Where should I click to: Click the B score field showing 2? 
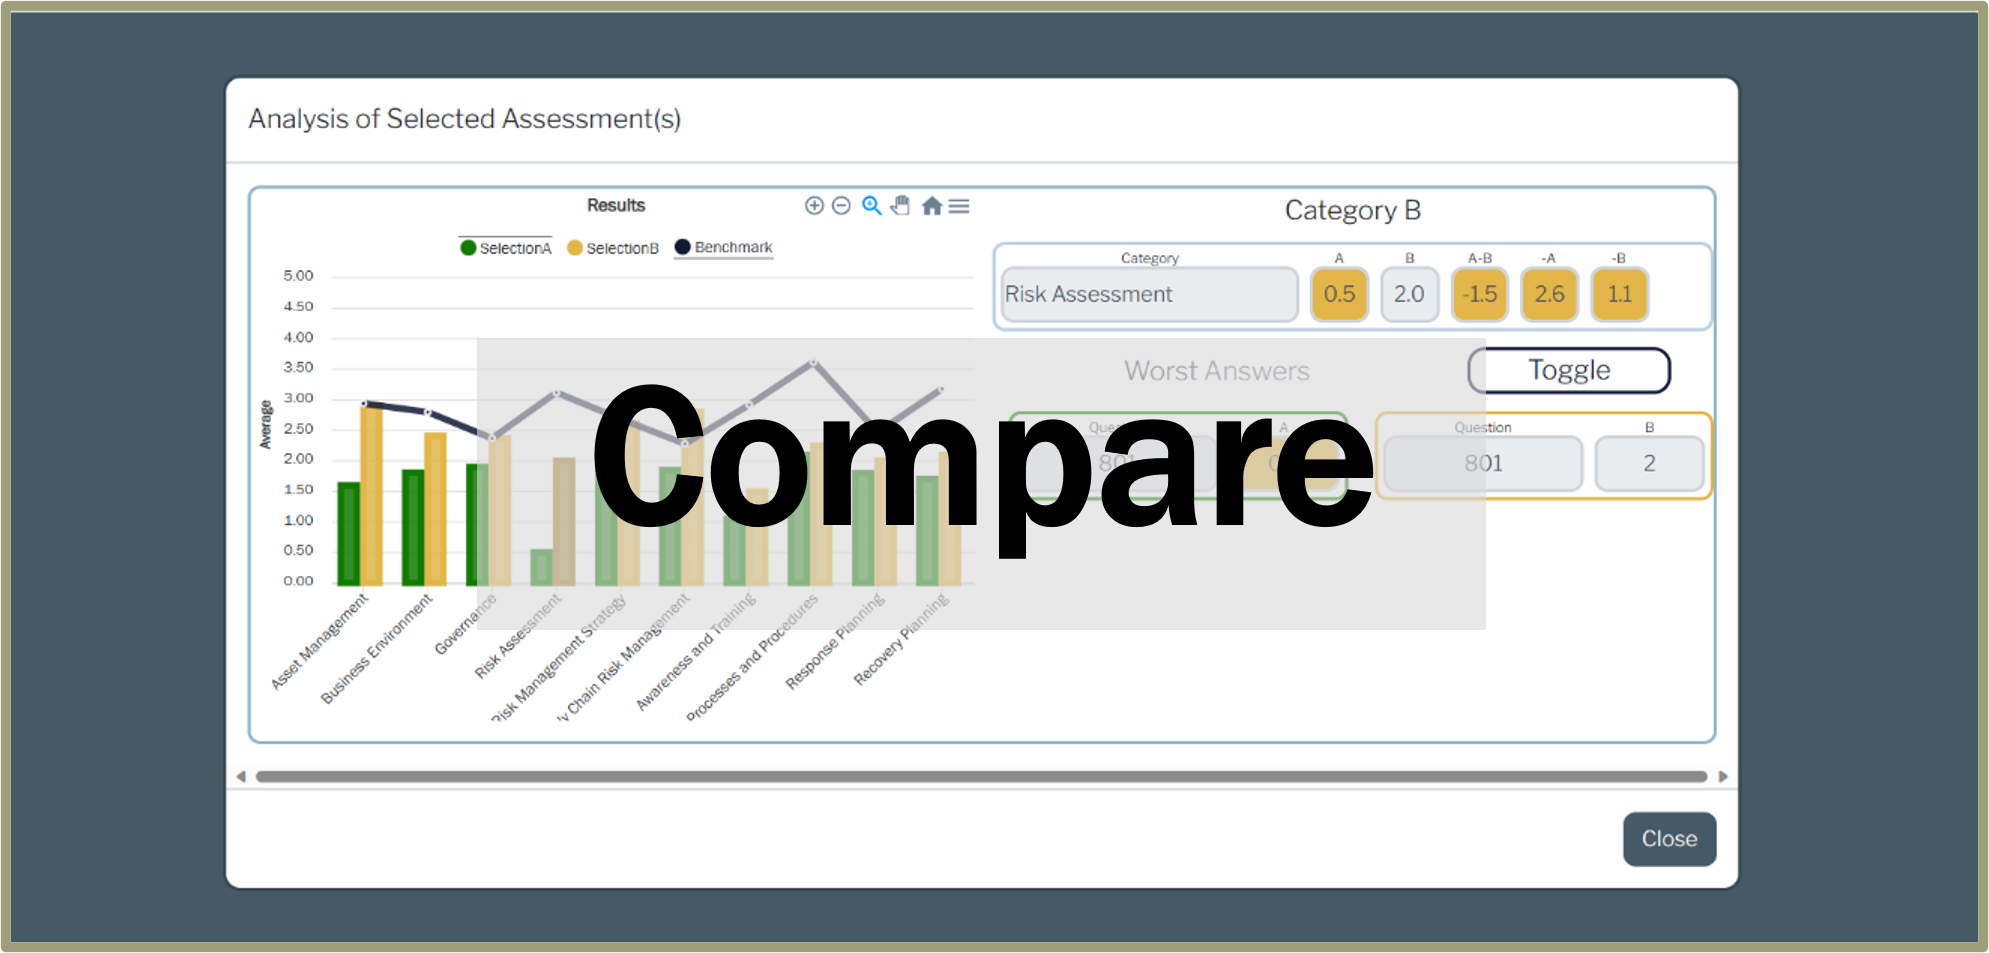click(1648, 462)
